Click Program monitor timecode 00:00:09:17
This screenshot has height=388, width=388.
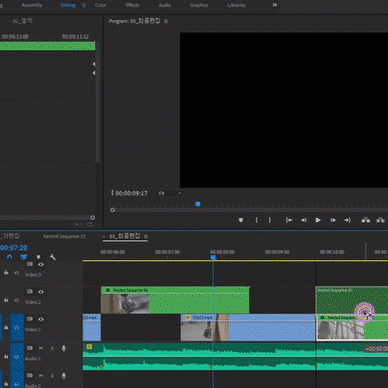pos(131,193)
